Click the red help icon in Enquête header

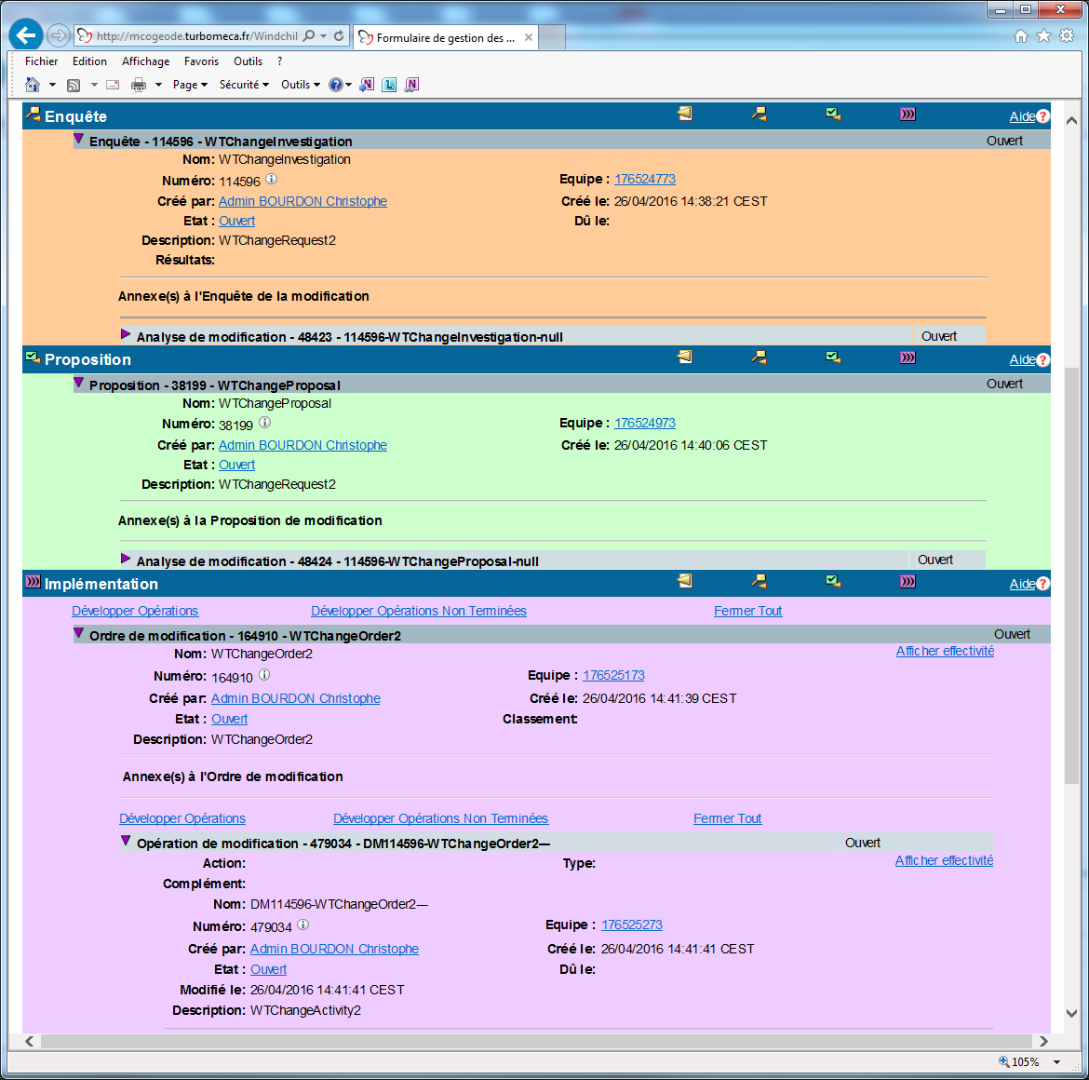click(x=1043, y=116)
